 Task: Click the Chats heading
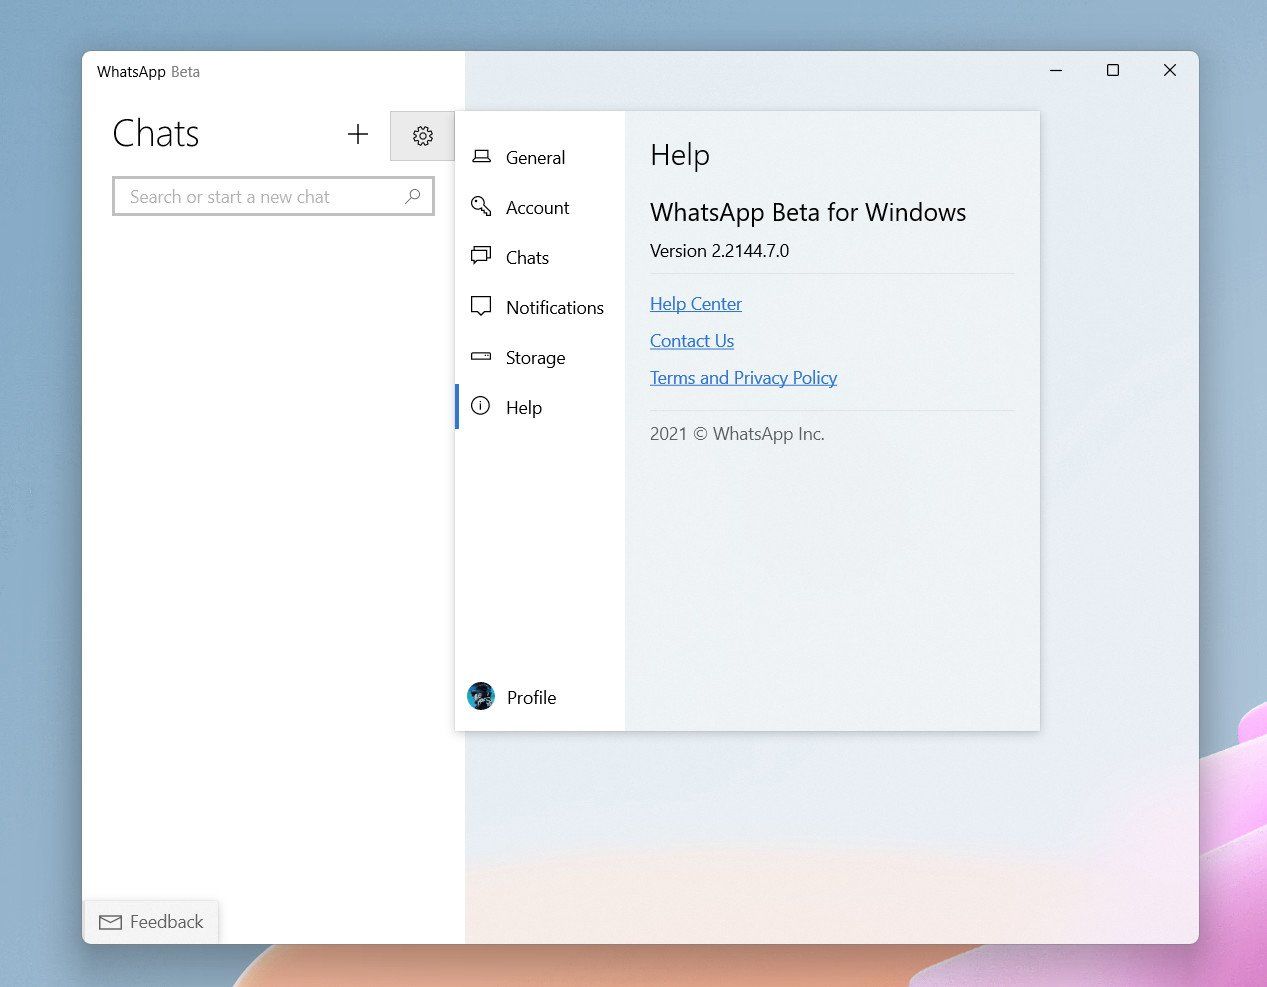(156, 134)
